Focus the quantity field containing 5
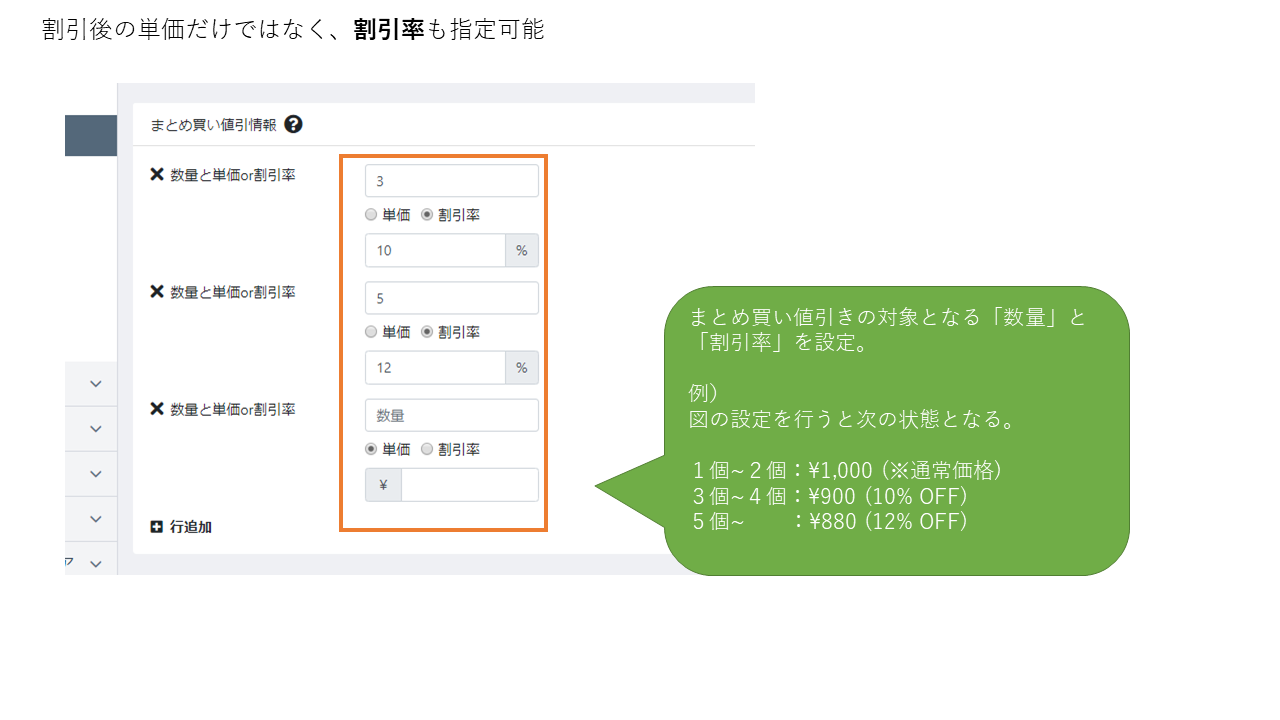The image size is (1280, 720). (x=451, y=298)
